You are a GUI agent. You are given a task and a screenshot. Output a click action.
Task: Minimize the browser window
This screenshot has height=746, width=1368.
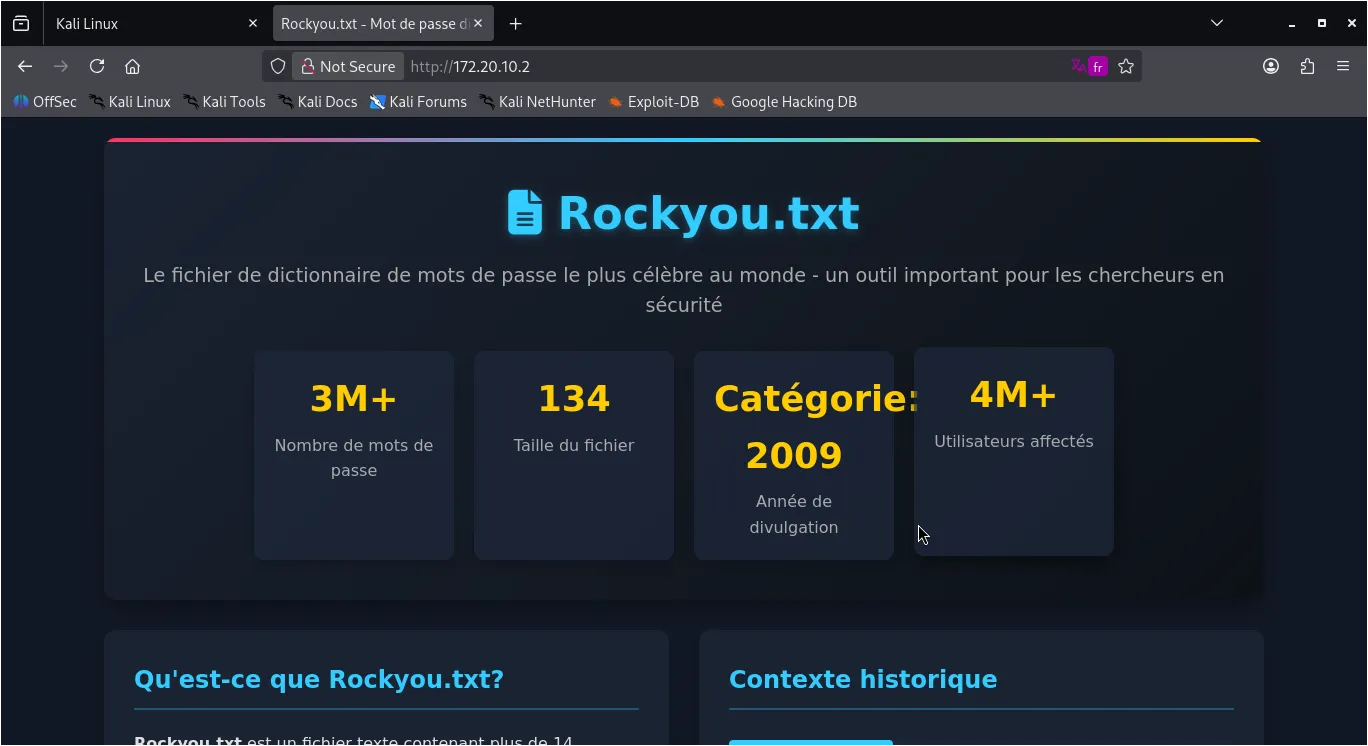pos(1293,23)
